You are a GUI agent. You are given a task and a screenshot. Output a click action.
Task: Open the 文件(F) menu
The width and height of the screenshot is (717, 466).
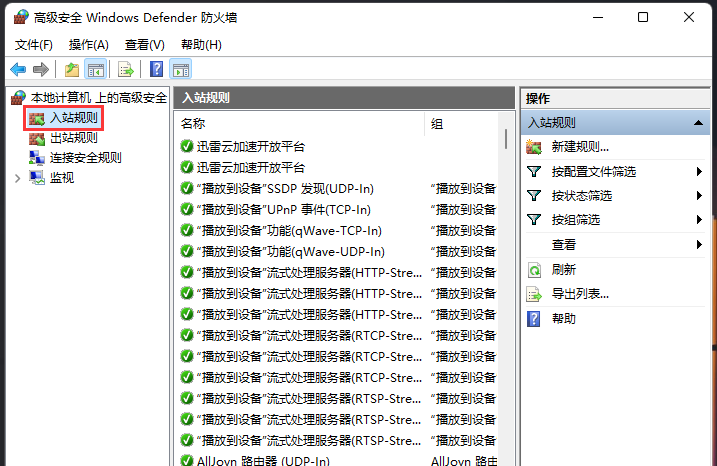34,45
